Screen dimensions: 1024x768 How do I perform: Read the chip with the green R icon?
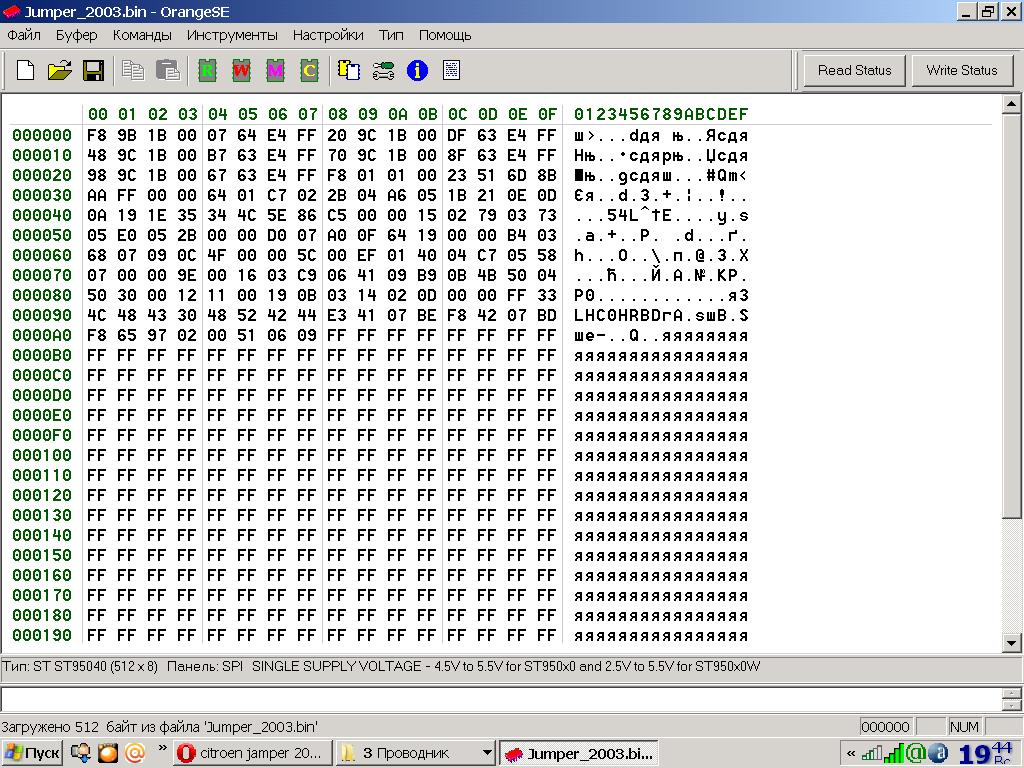(x=207, y=70)
